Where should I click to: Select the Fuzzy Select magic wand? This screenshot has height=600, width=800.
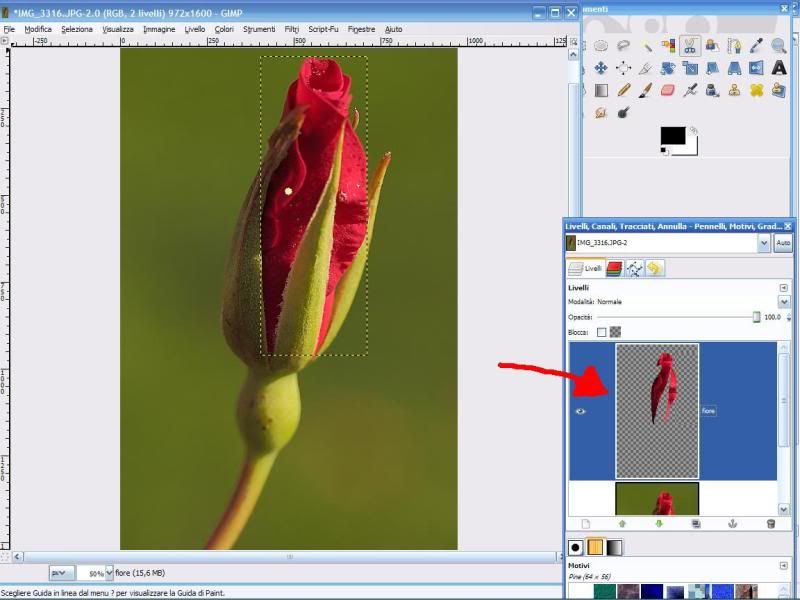point(646,46)
